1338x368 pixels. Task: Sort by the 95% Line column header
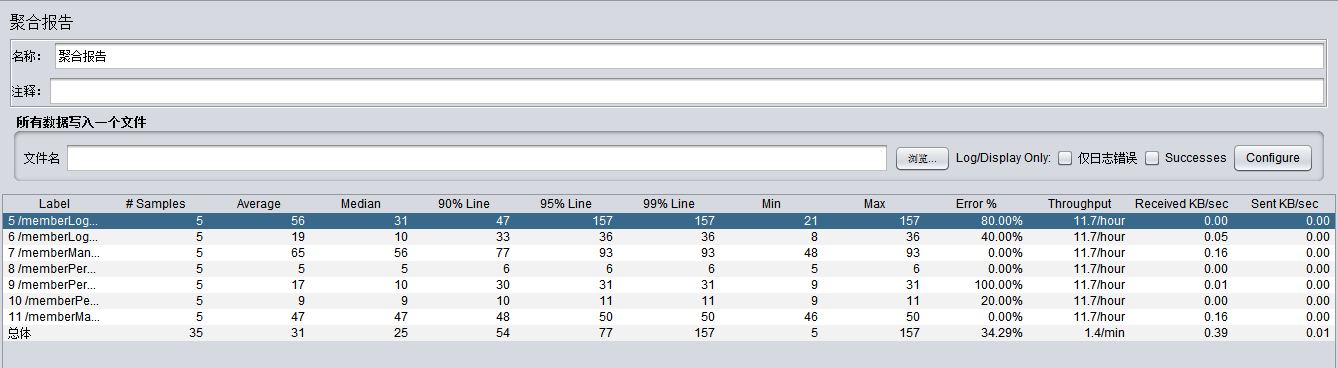coord(566,204)
